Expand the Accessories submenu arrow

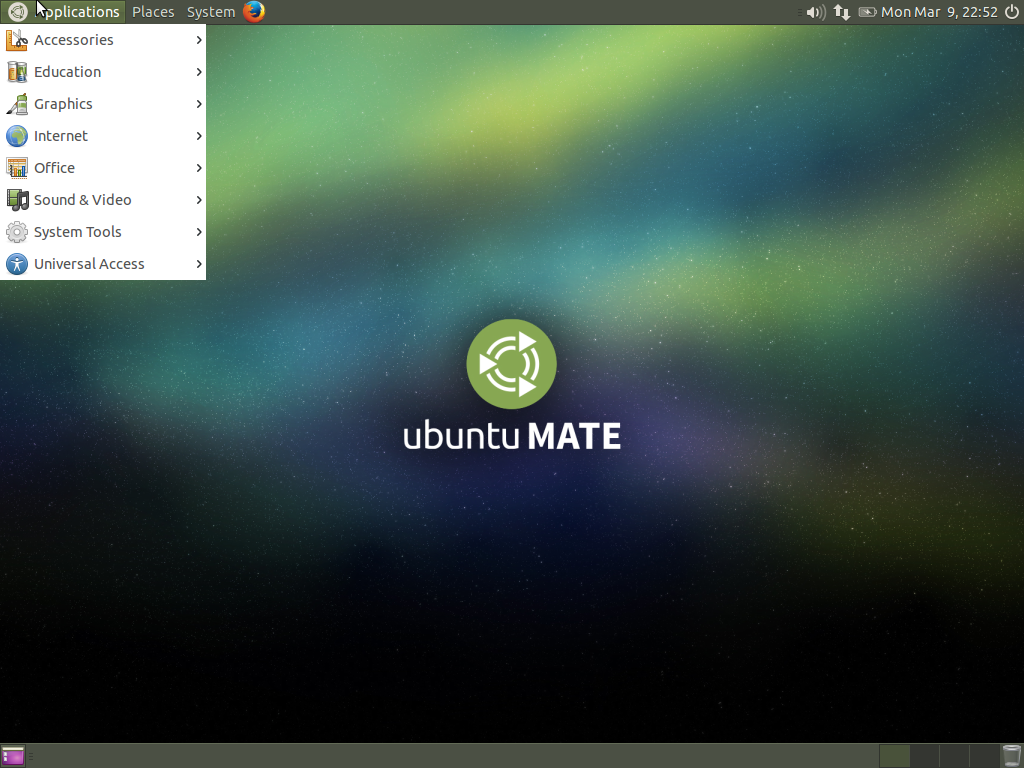coord(199,40)
